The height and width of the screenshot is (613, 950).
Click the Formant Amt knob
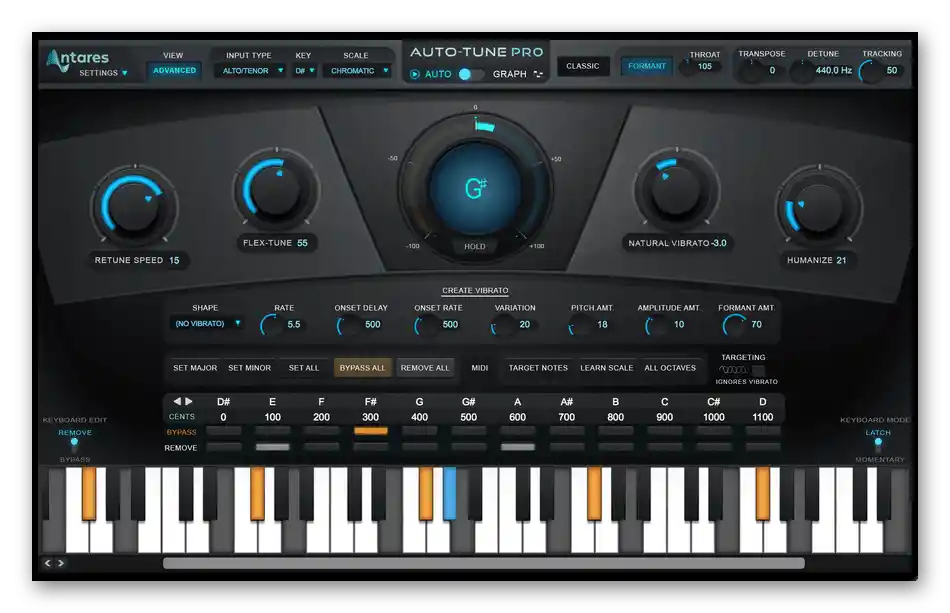(734, 325)
